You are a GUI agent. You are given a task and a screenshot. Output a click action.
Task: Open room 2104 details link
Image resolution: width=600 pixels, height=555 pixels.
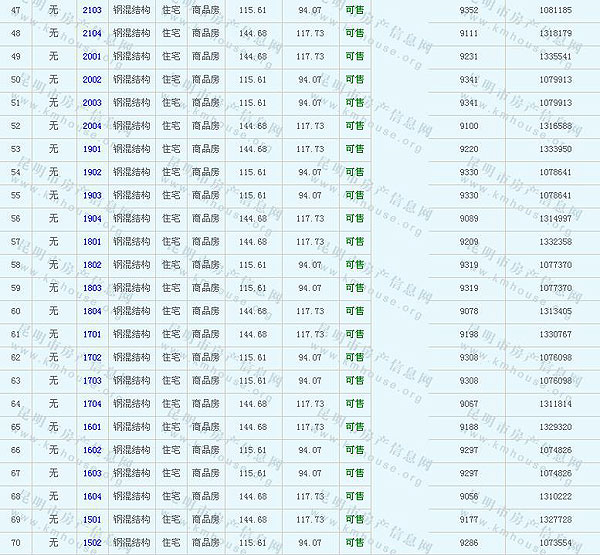tap(92, 33)
